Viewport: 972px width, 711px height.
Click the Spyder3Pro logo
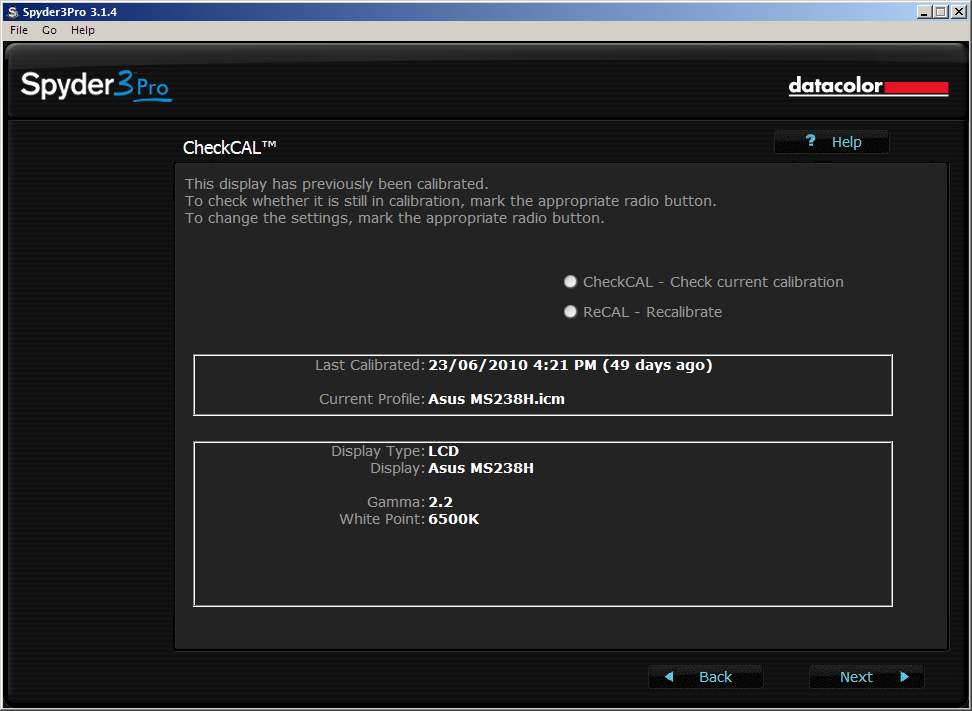(96, 86)
